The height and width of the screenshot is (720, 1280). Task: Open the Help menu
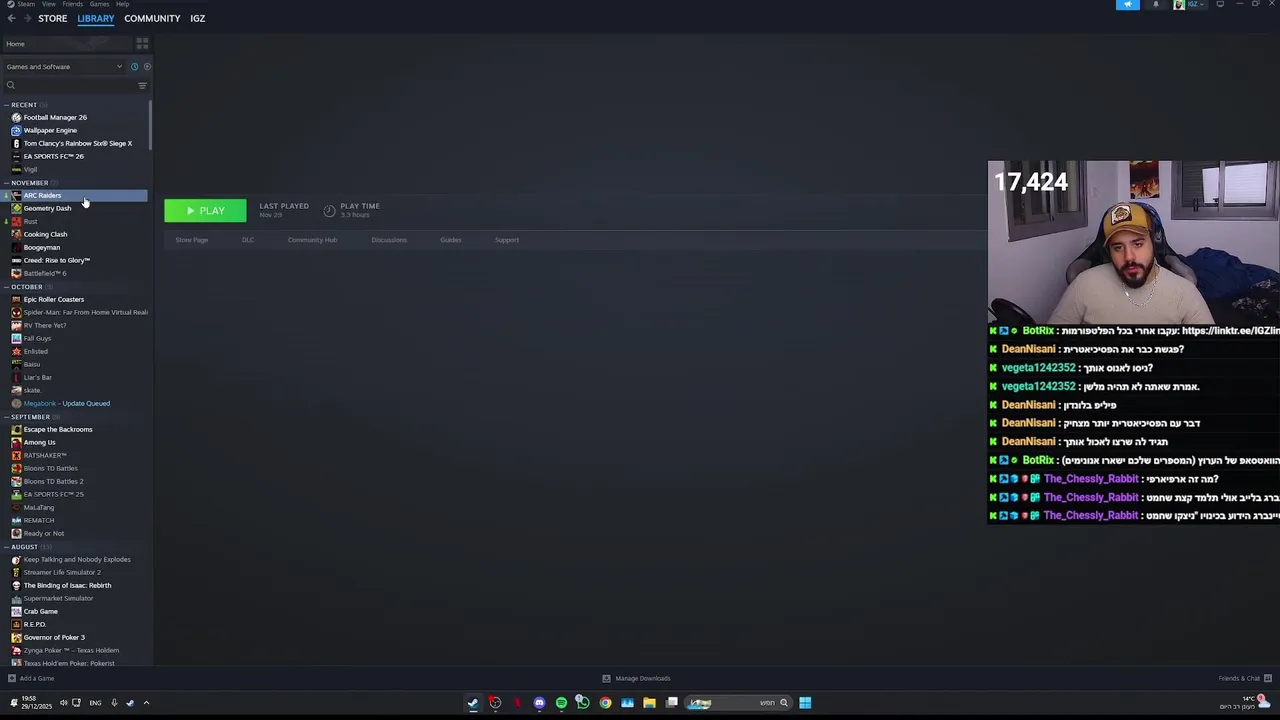pos(122,4)
